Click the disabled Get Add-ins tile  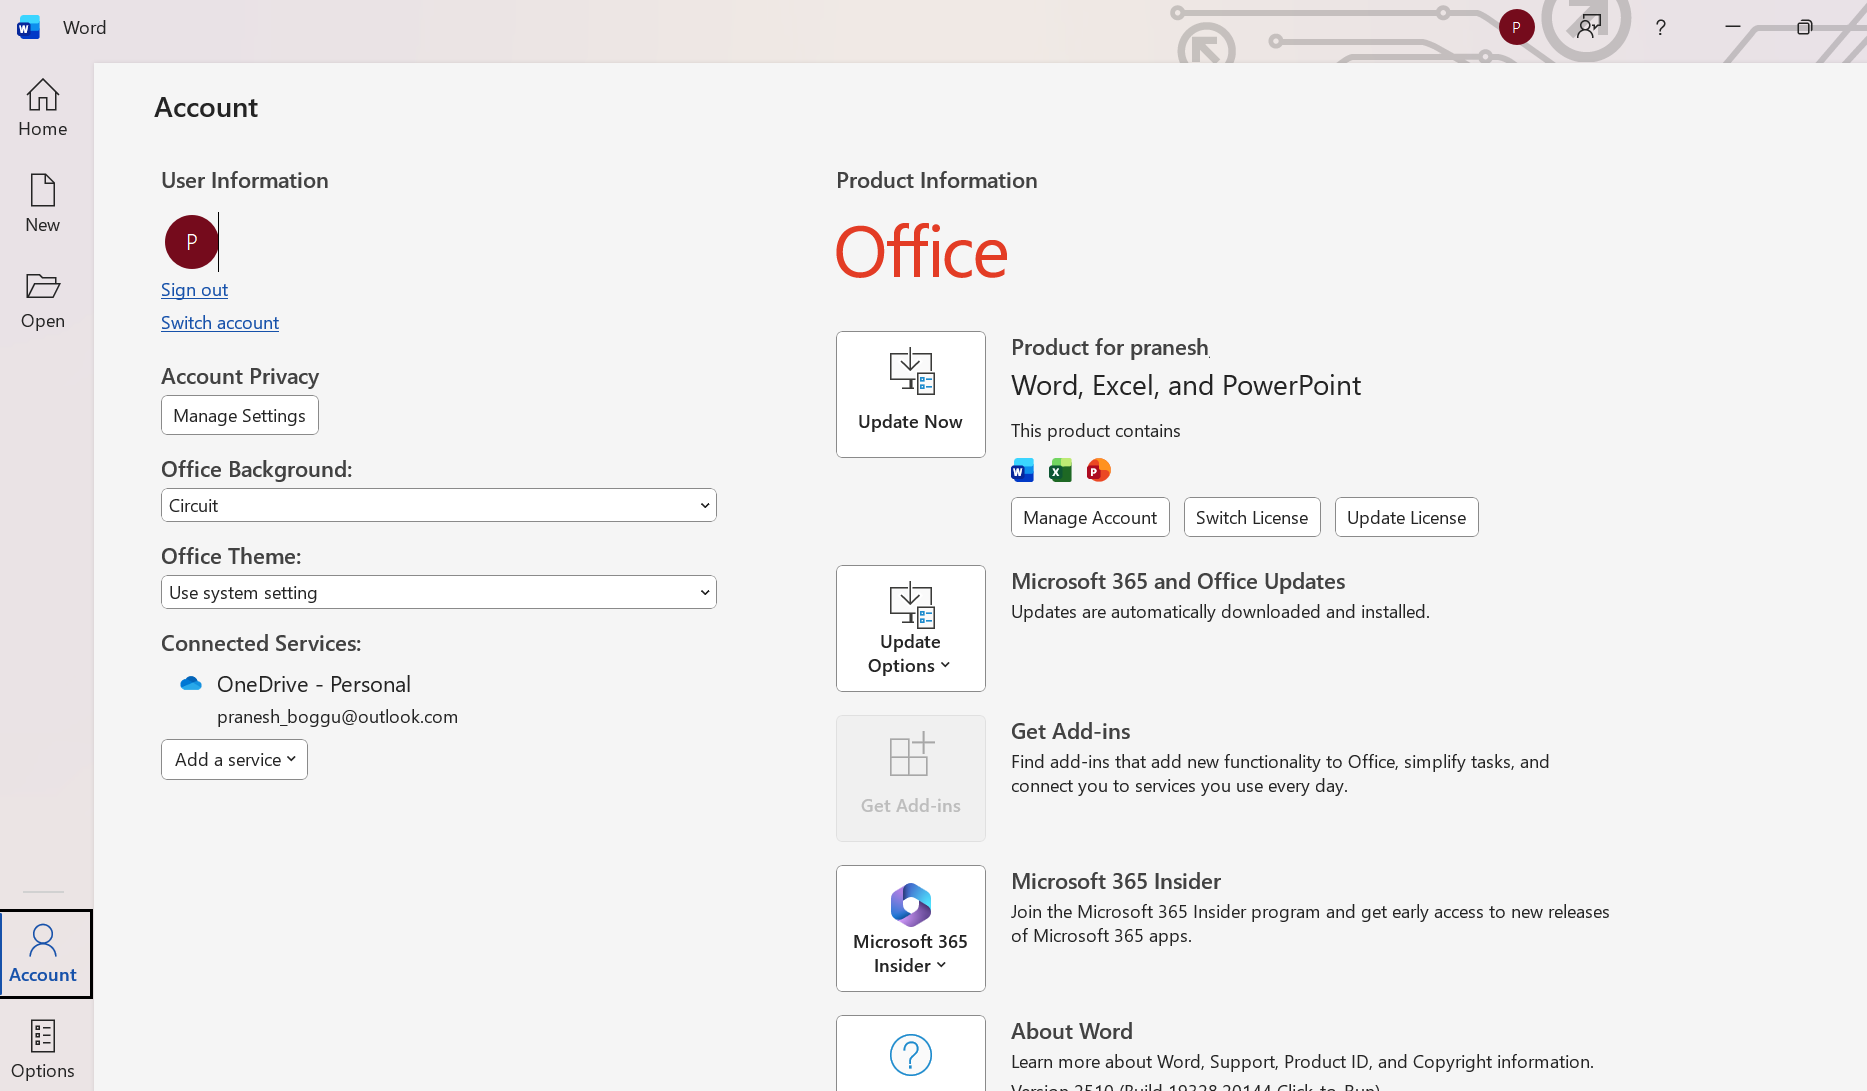[x=911, y=778]
